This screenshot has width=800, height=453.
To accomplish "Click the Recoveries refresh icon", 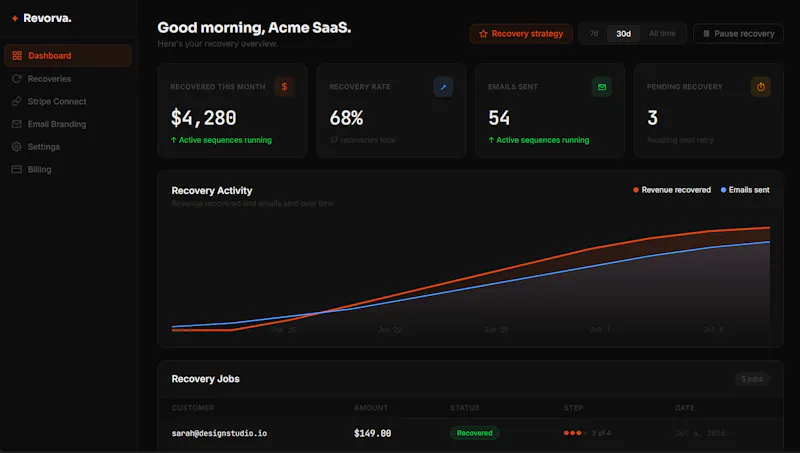I will click(x=17, y=79).
